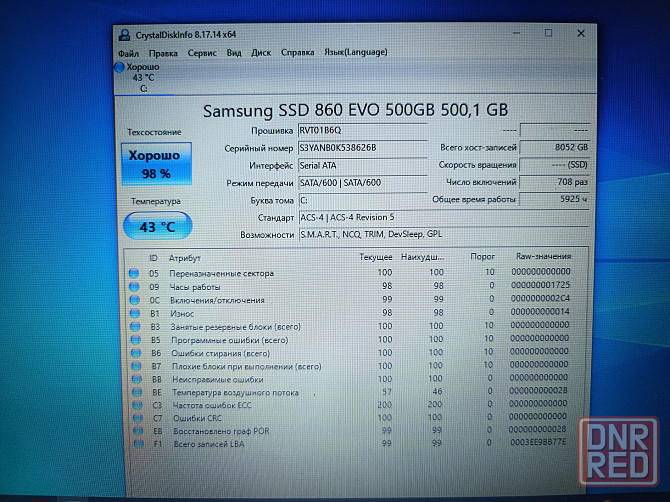Click the power-on count value 708 раз
Screen dimensions: 670x502
coord(554,182)
